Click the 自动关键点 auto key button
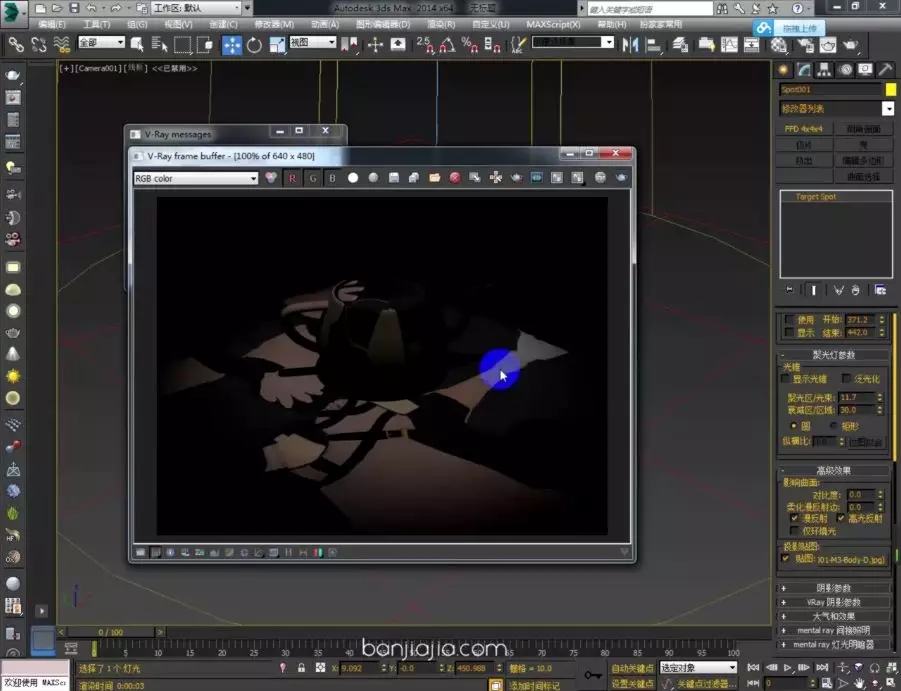The height and width of the screenshot is (691, 901). click(632, 668)
